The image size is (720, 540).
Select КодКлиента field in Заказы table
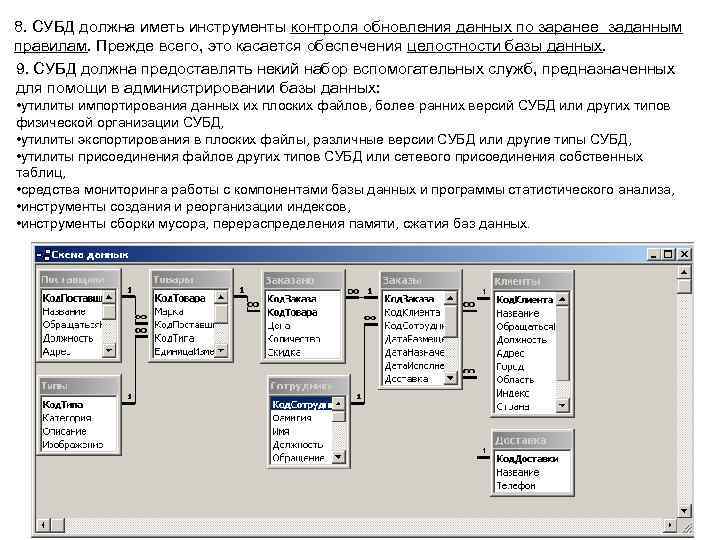coord(414,312)
